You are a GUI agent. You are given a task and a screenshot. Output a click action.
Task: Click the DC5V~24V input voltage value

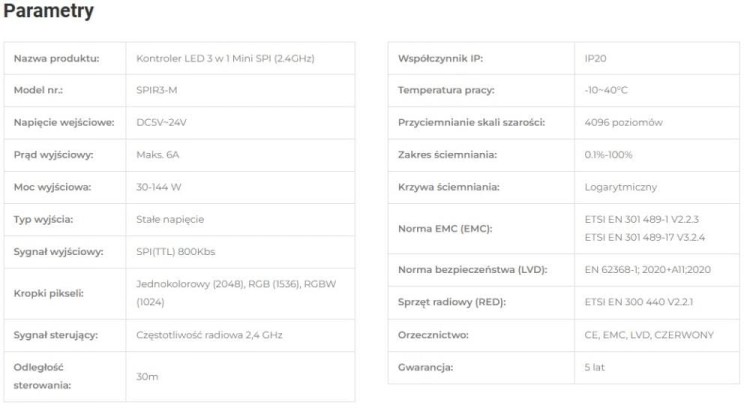click(x=161, y=122)
